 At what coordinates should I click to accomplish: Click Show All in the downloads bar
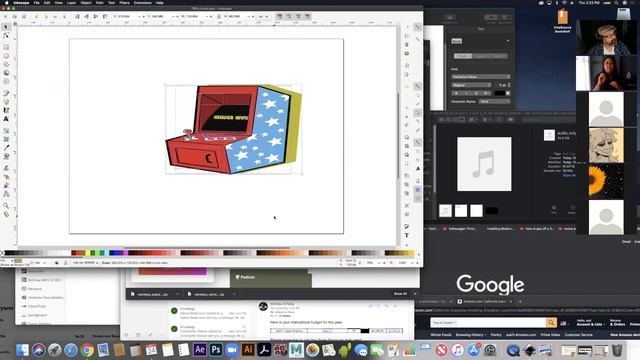click(x=400, y=293)
